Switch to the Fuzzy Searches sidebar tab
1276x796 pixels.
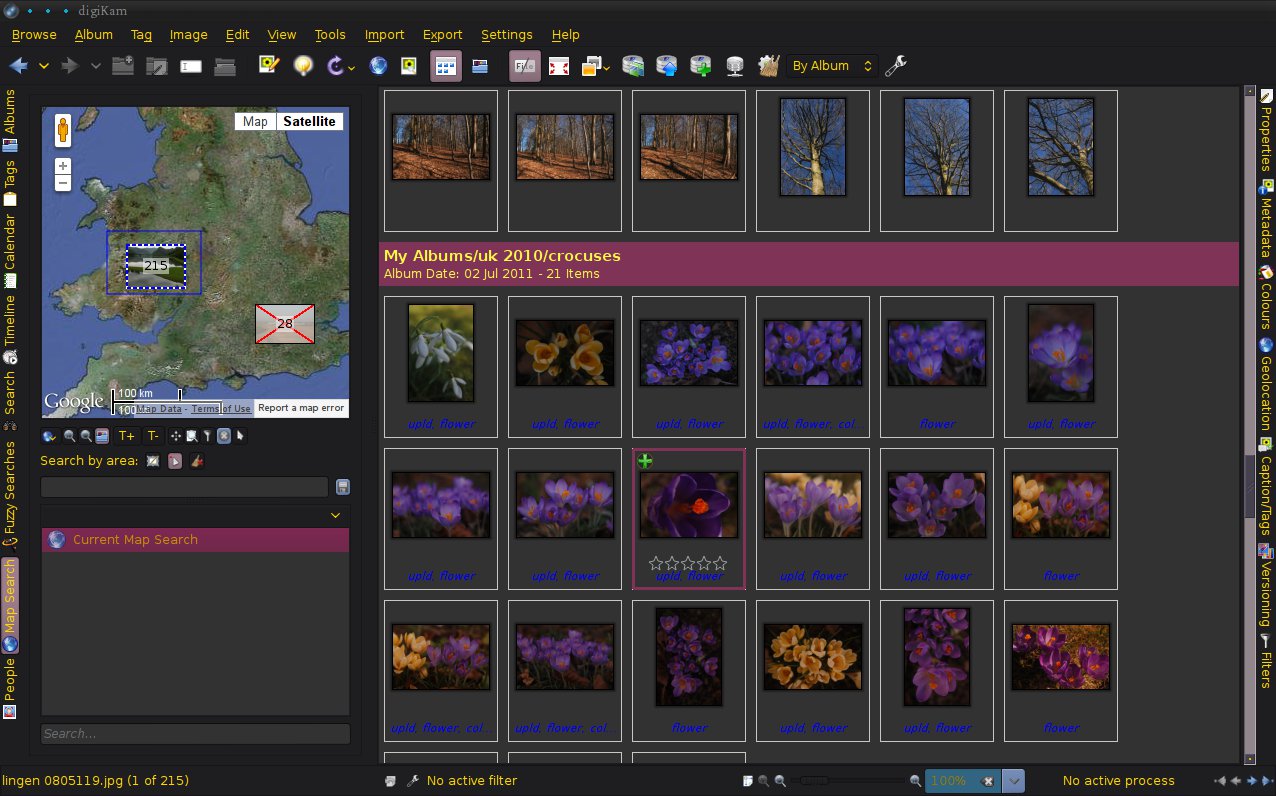click(x=10, y=494)
